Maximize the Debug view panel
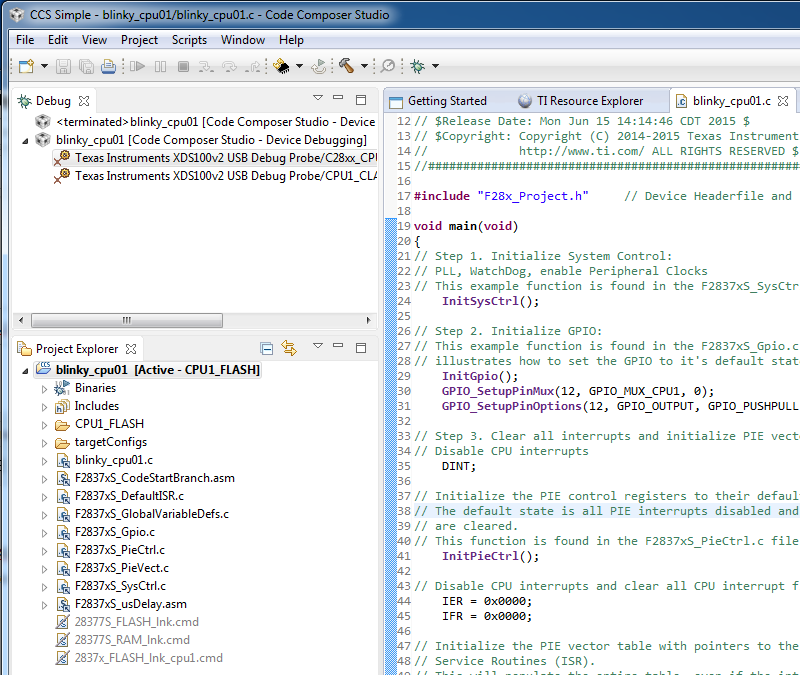Viewport: 800px width, 675px height. (361, 99)
